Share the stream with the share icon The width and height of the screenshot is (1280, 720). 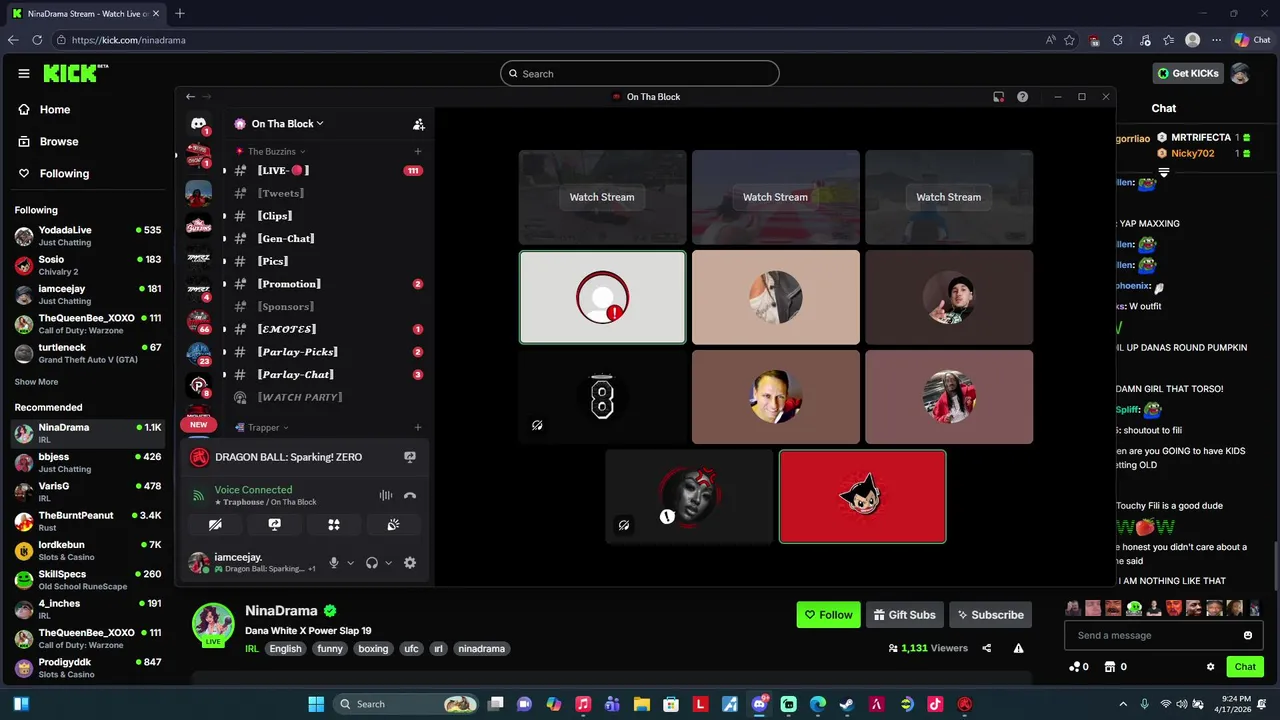[x=987, y=648]
